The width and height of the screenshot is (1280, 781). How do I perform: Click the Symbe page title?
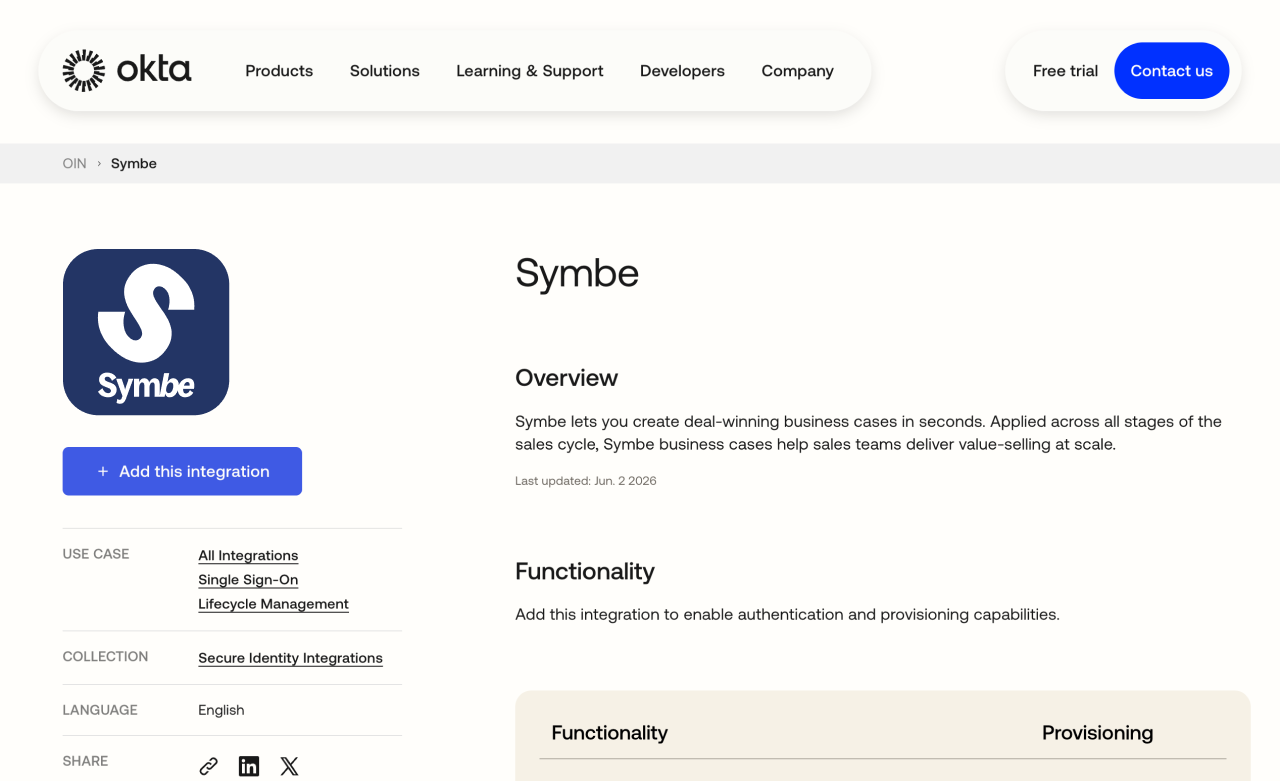tap(577, 273)
